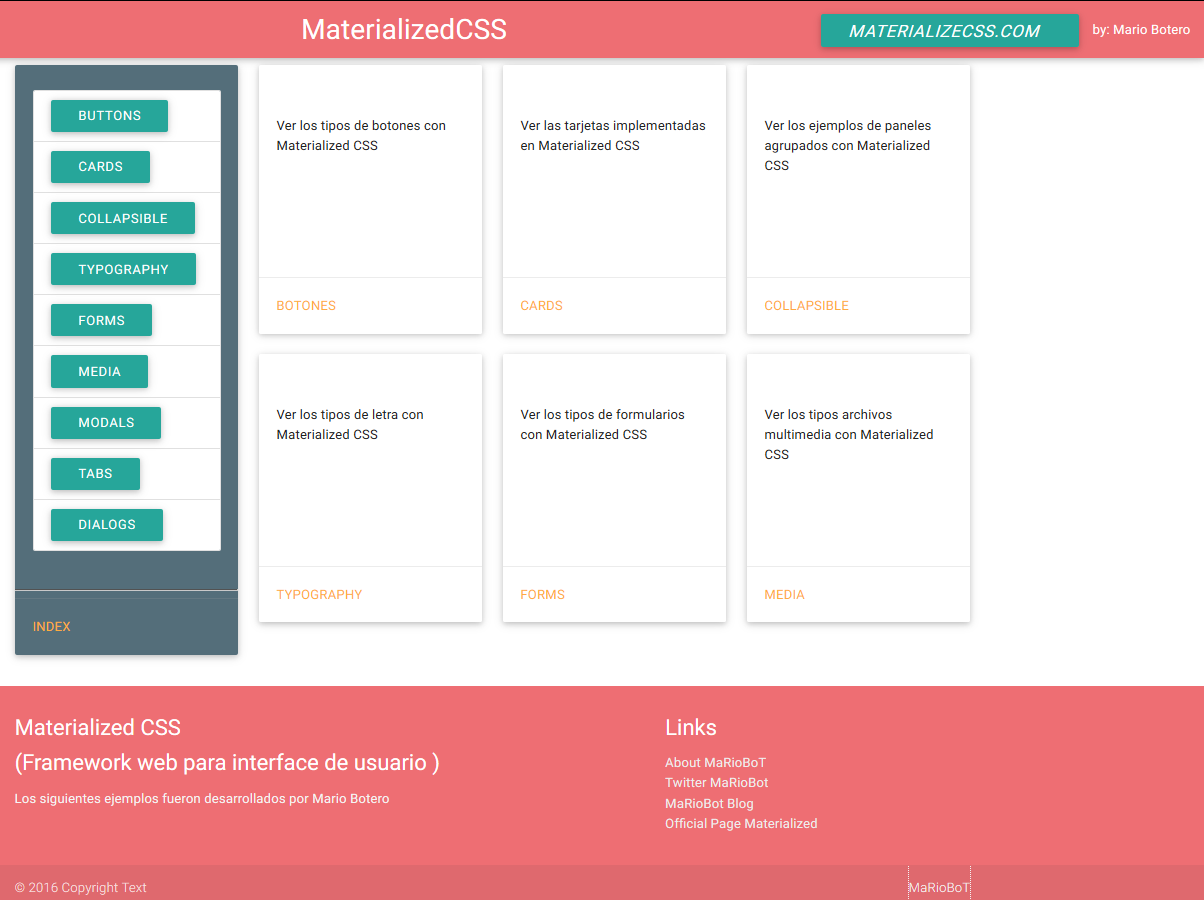Open the Official Page Materialized link
The image size is (1204, 900).
(x=741, y=824)
